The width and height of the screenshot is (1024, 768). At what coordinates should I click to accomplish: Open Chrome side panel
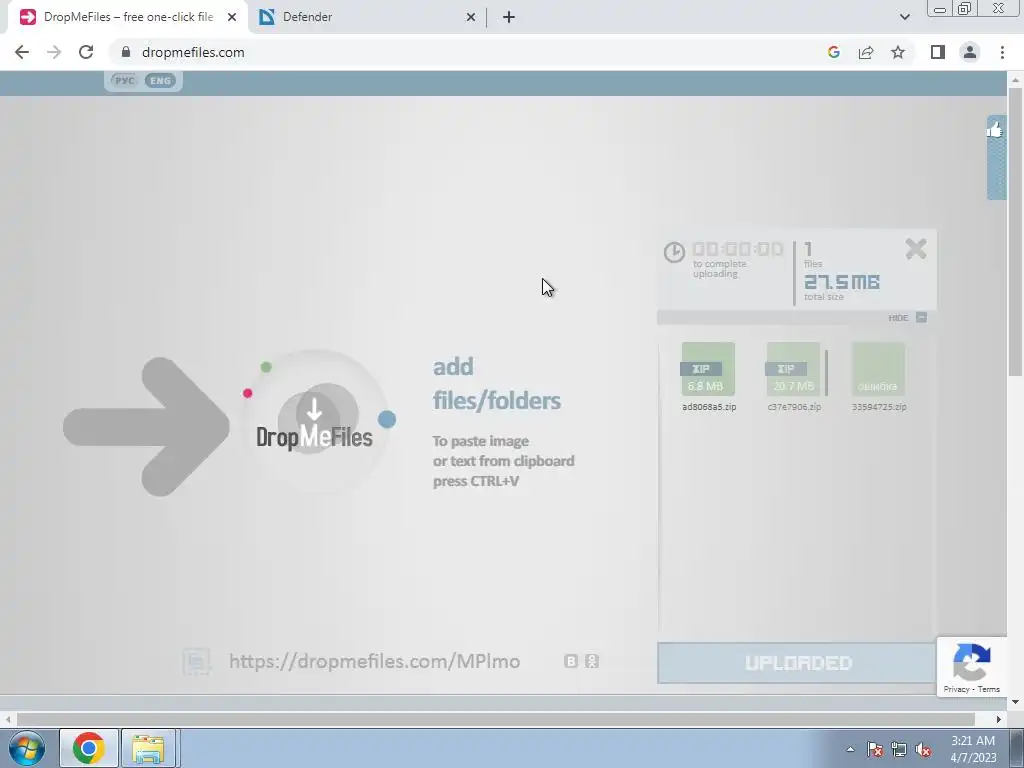pyautogui.click(x=938, y=52)
